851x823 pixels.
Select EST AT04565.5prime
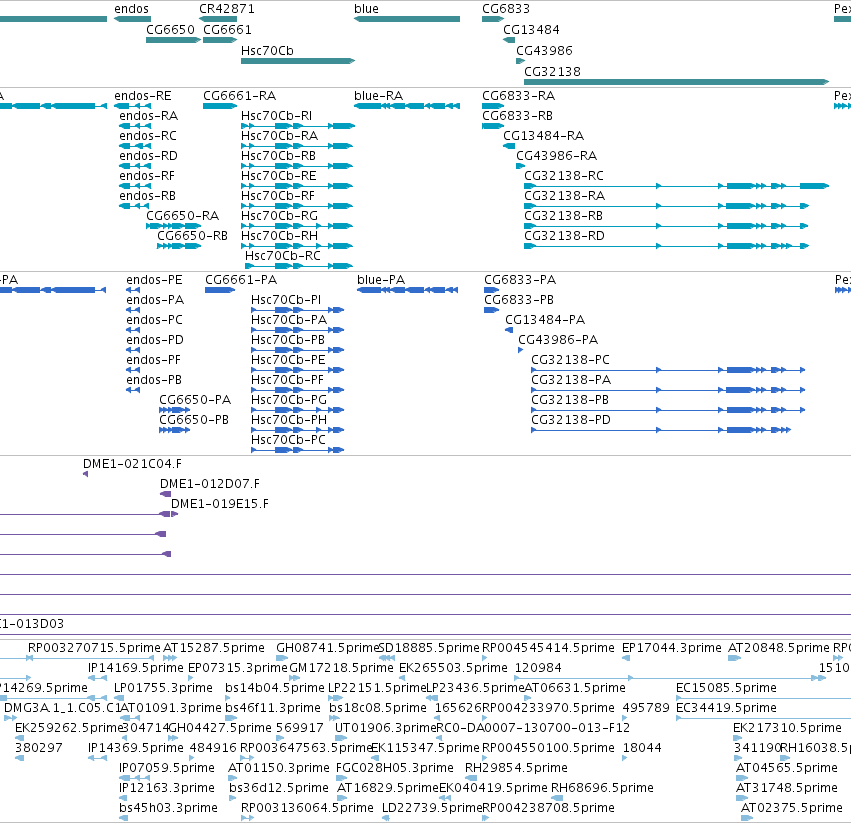[786, 768]
